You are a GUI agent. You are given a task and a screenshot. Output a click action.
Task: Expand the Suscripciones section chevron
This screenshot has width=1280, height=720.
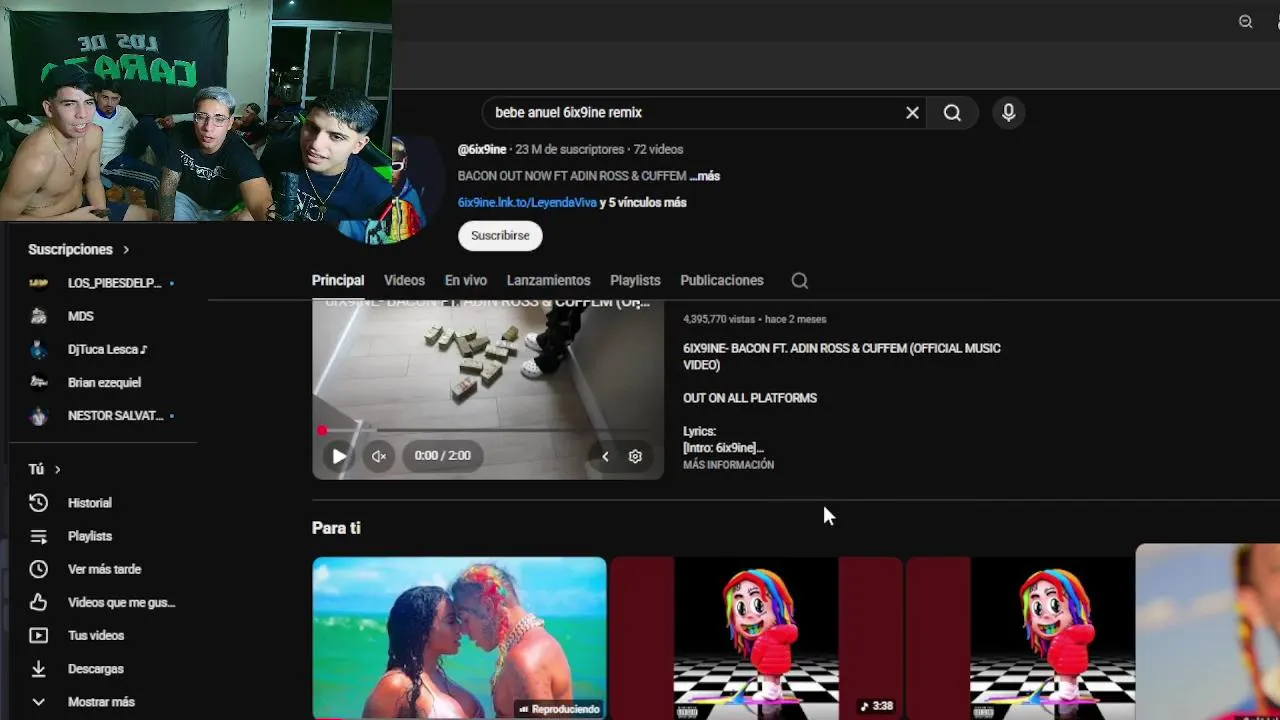126,250
